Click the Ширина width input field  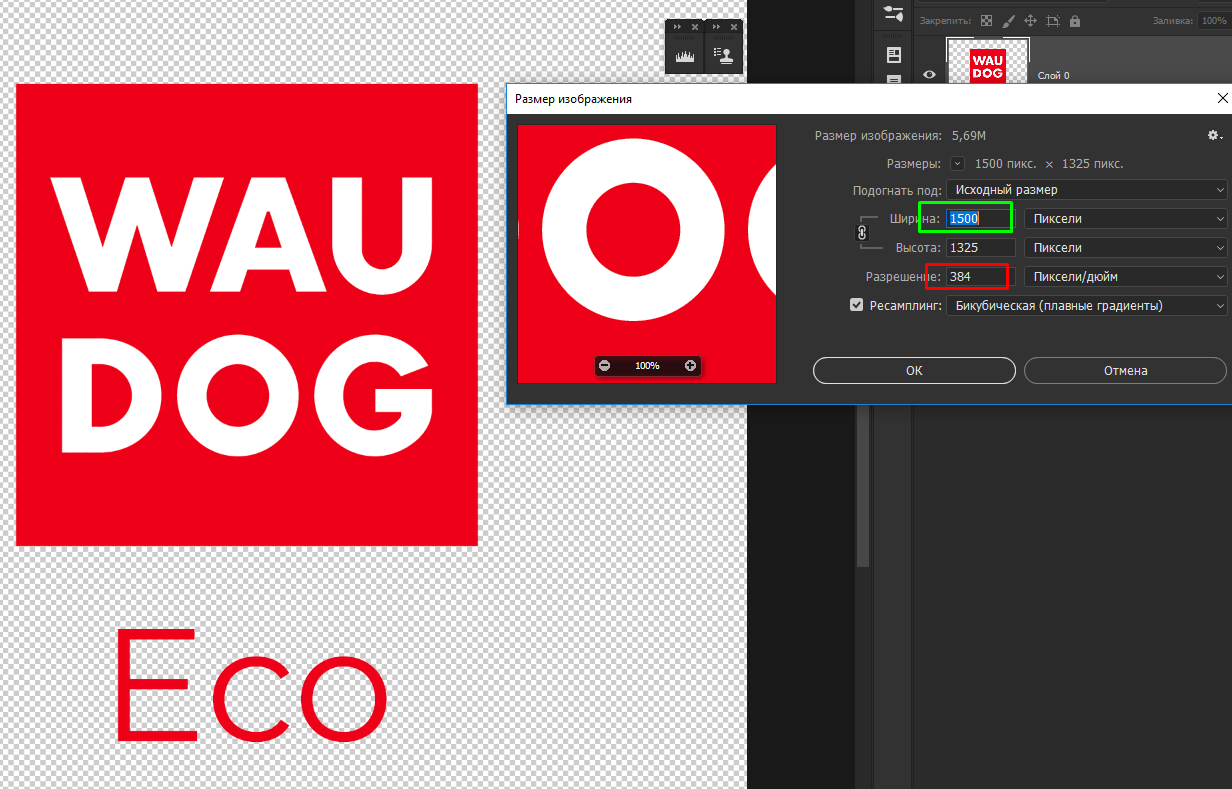tap(980, 218)
